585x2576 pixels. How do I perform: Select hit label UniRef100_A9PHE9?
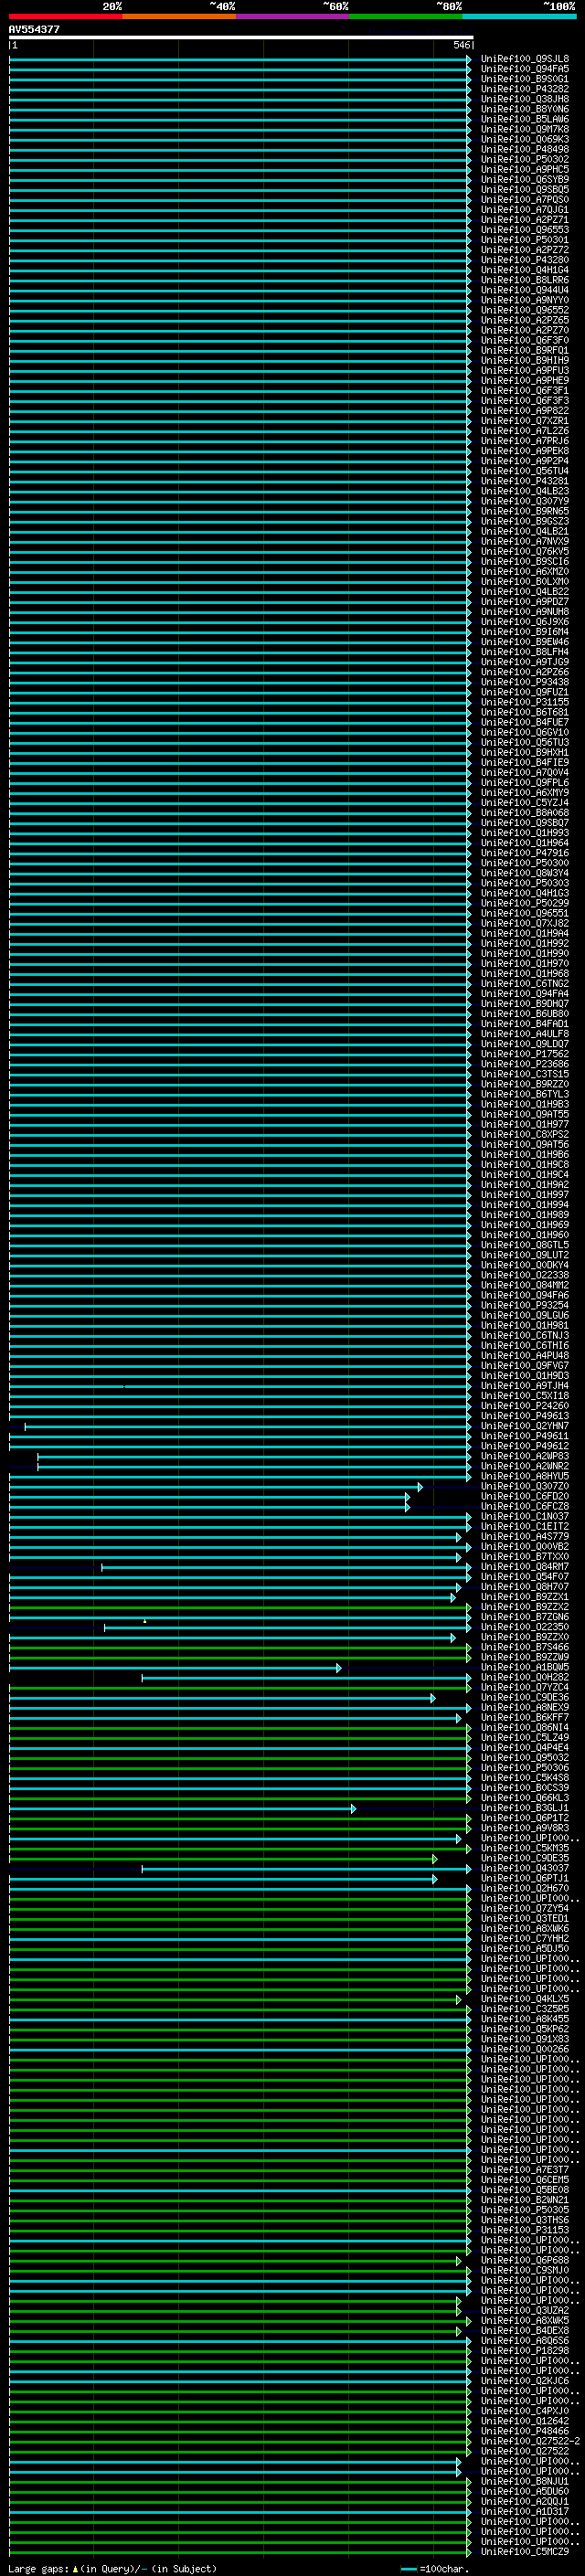pyautogui.click(x=525, y=380)
